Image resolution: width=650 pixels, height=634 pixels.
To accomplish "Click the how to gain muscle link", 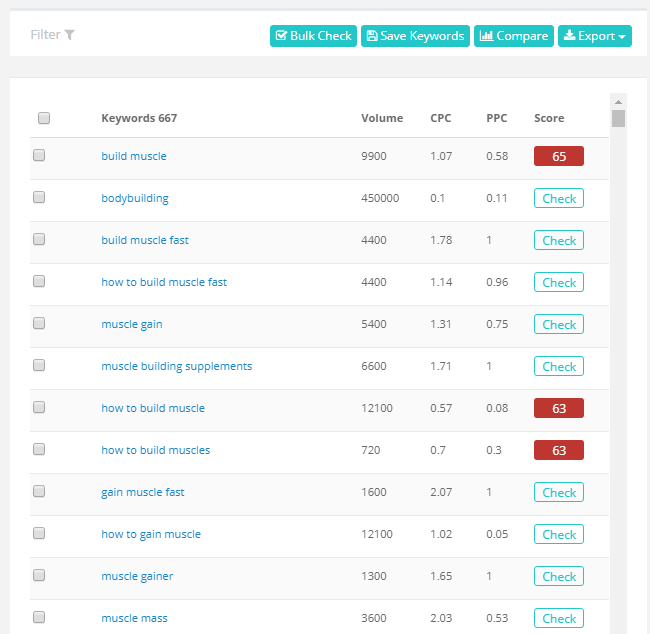I will pyautogui.click(x=151, y=534).
